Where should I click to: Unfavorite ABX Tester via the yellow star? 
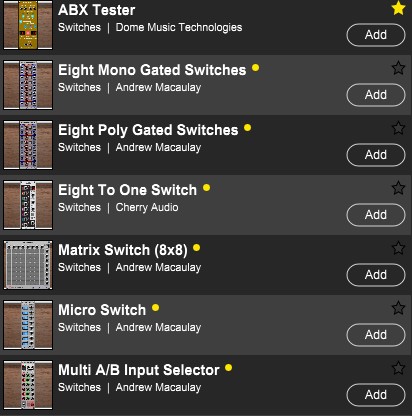pos(398,8)
